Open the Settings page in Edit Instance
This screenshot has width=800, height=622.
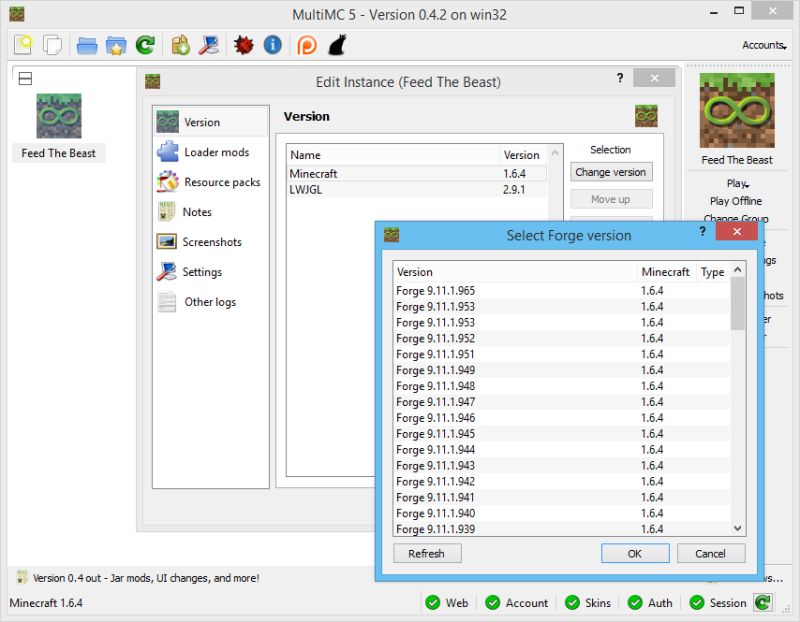(x=211, y=272)
